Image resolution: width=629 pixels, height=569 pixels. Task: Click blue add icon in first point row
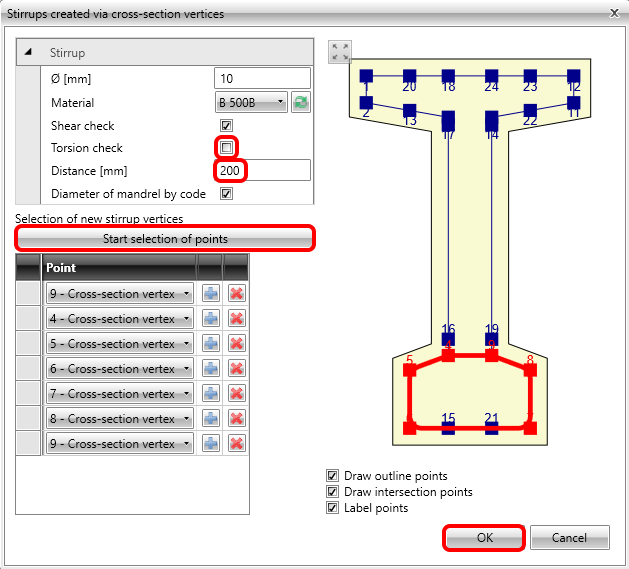[210, 293]
